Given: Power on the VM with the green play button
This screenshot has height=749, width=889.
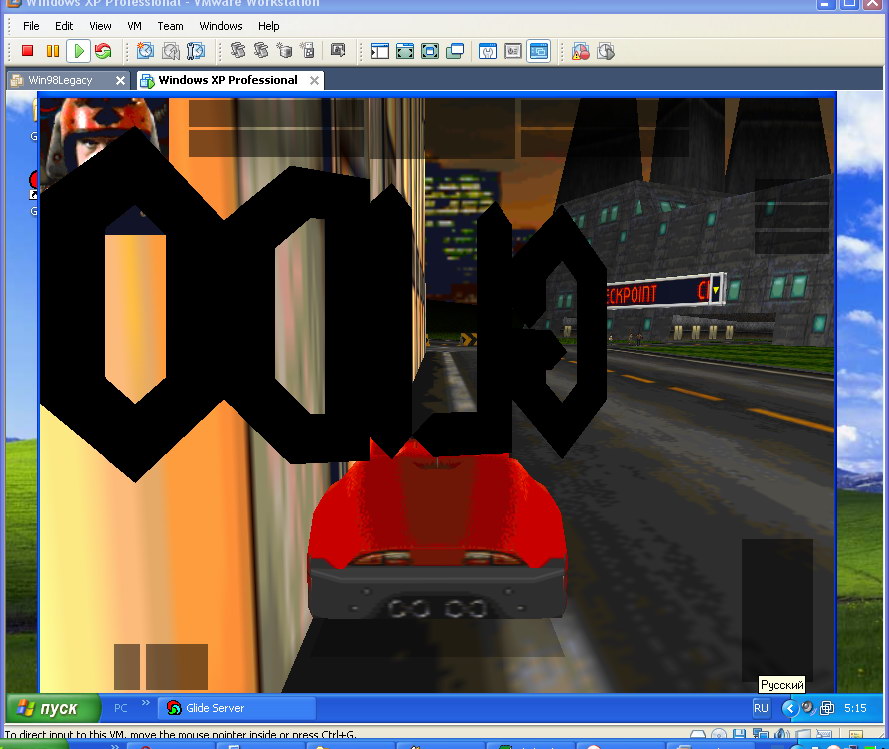Looking at the screenshot, I should pos(79,51).
